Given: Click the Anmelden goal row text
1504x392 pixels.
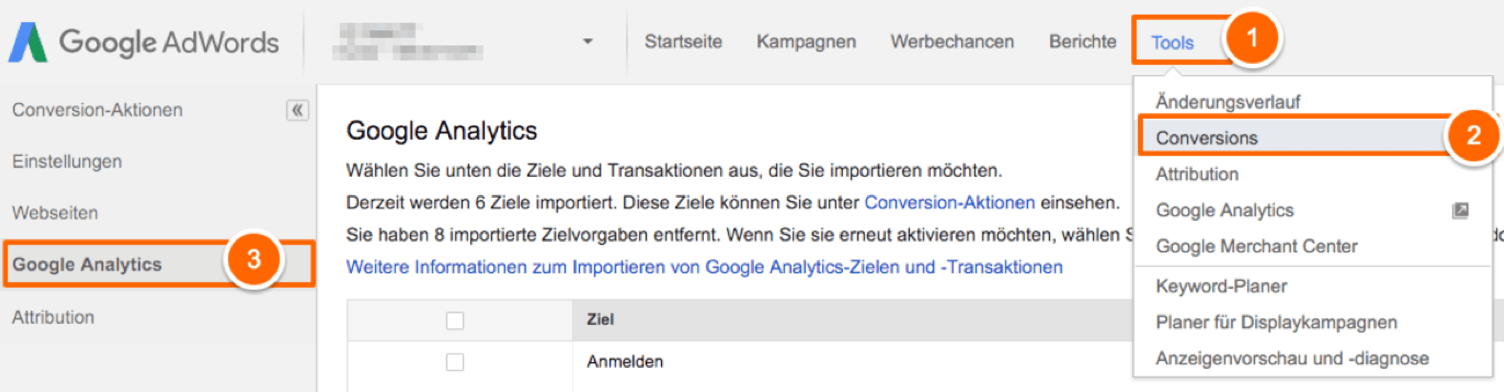Looking at the screenshot, I should click(x=625, y=361).
